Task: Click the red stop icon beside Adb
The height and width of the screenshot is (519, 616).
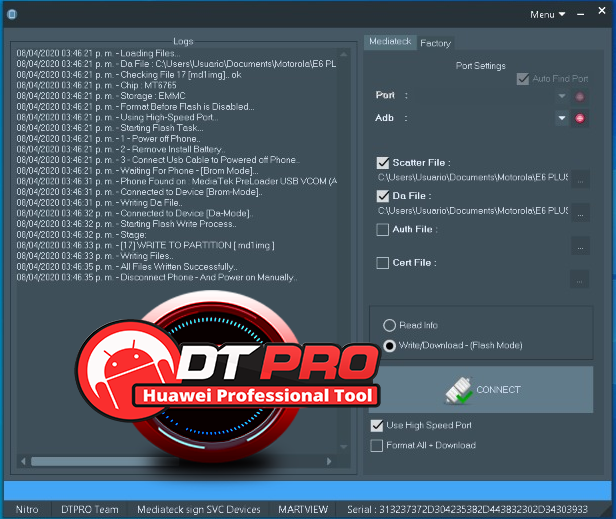Action: point(579,118)
